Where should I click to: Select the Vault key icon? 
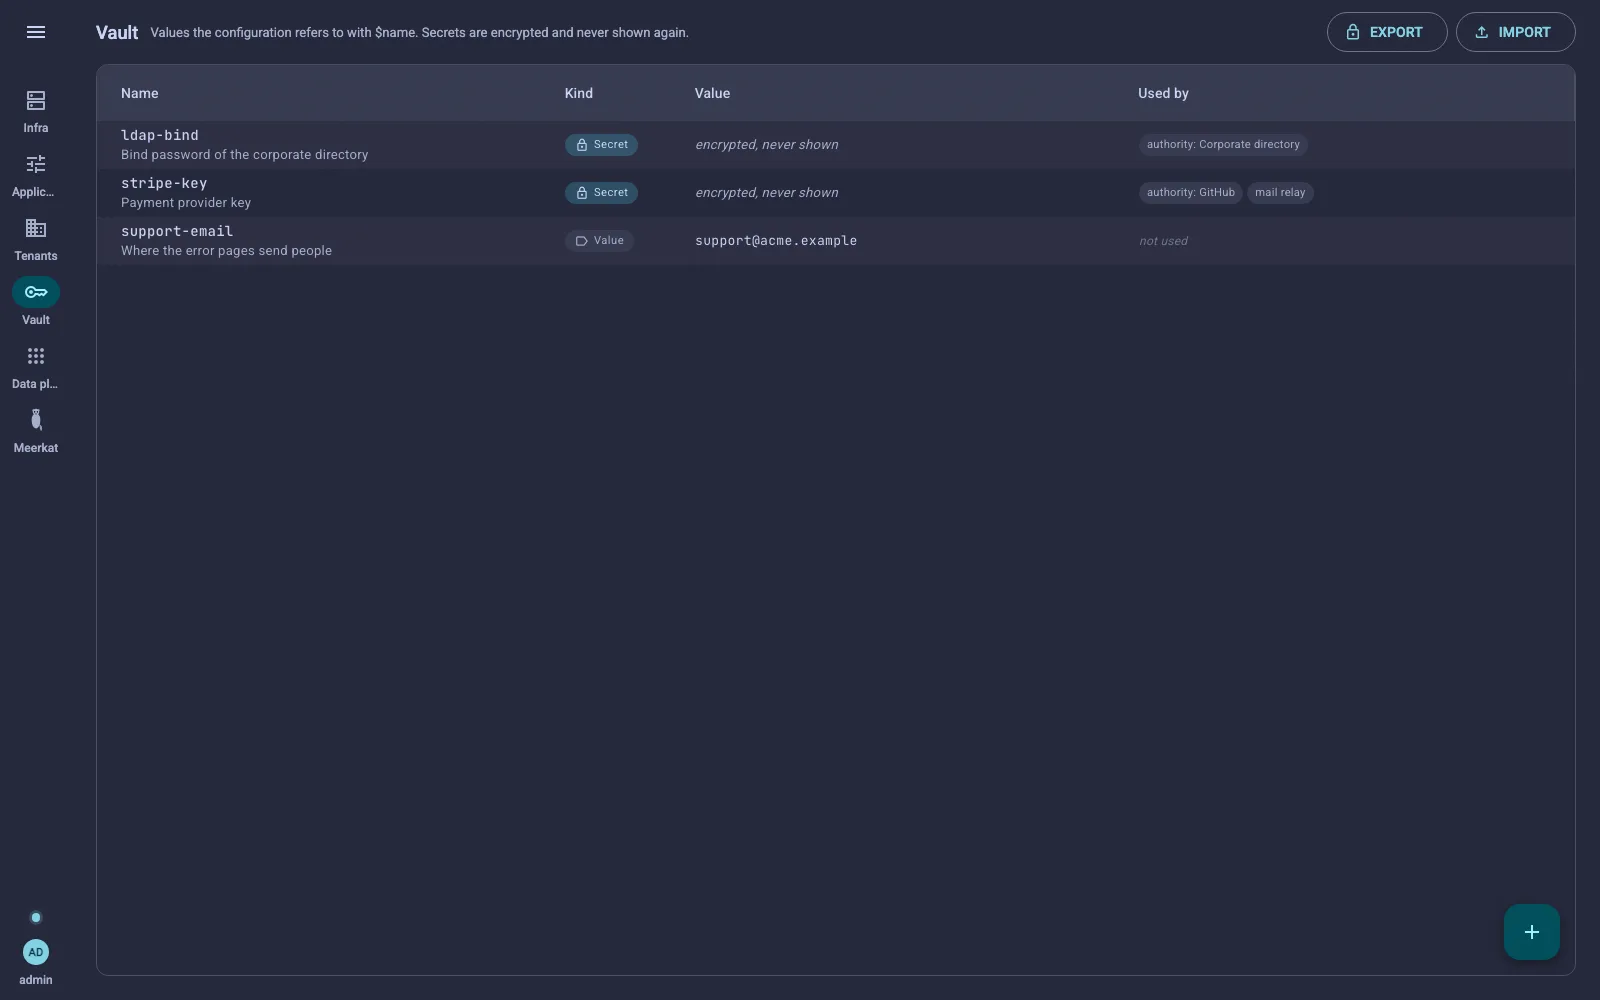[x=36, y=292]
